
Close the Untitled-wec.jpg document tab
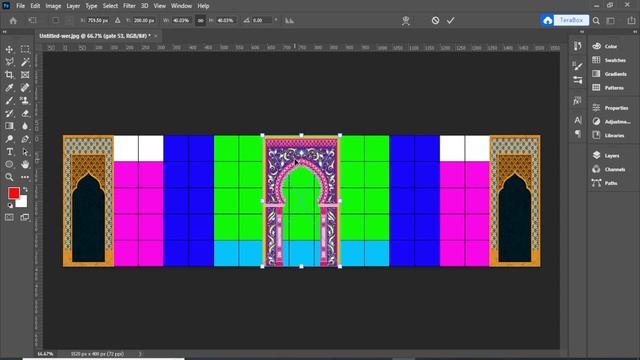tap(156, 36)
